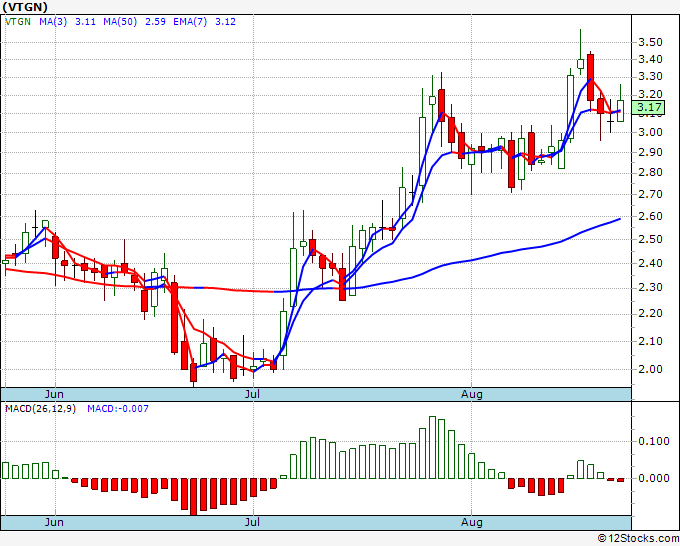Click Aug on the MACD panel axis

[x=471, y=522]
